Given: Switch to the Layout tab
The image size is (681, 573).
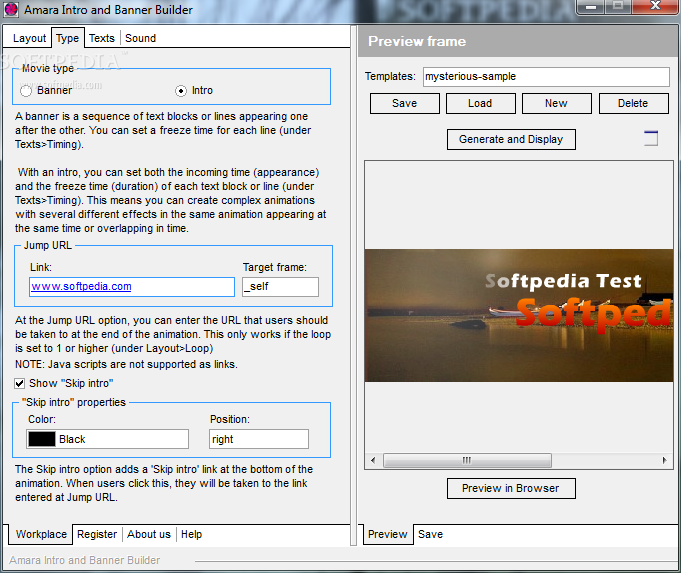Looking at the screenshot, I should coord(29,38).
